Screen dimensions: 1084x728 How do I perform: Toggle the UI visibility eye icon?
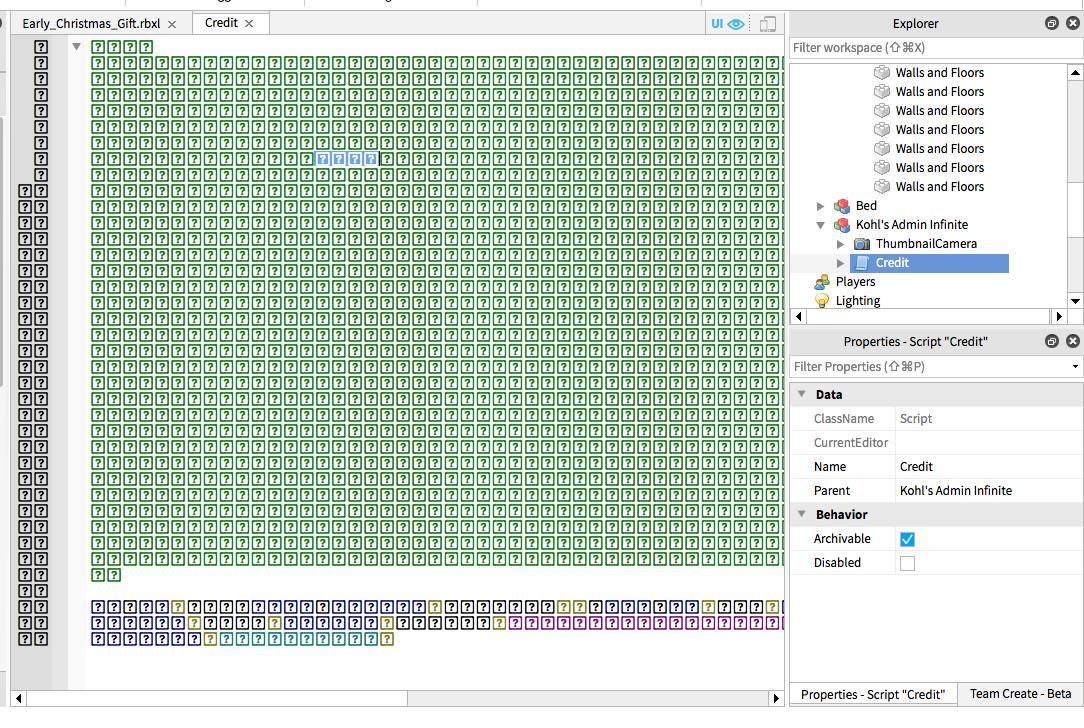click(735, 24)
